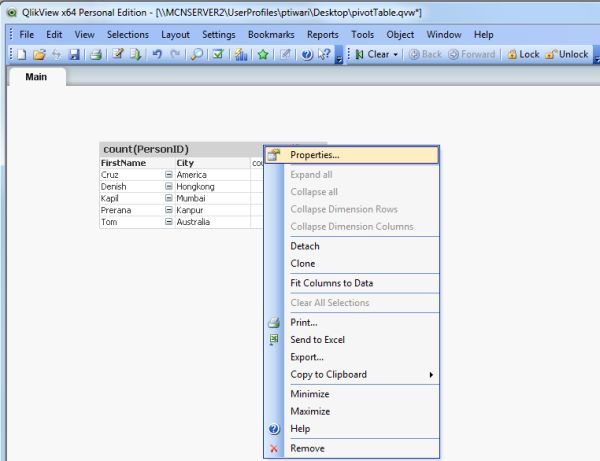
Task: Choose Print... in context menu
Action: [x=352, y=323]
